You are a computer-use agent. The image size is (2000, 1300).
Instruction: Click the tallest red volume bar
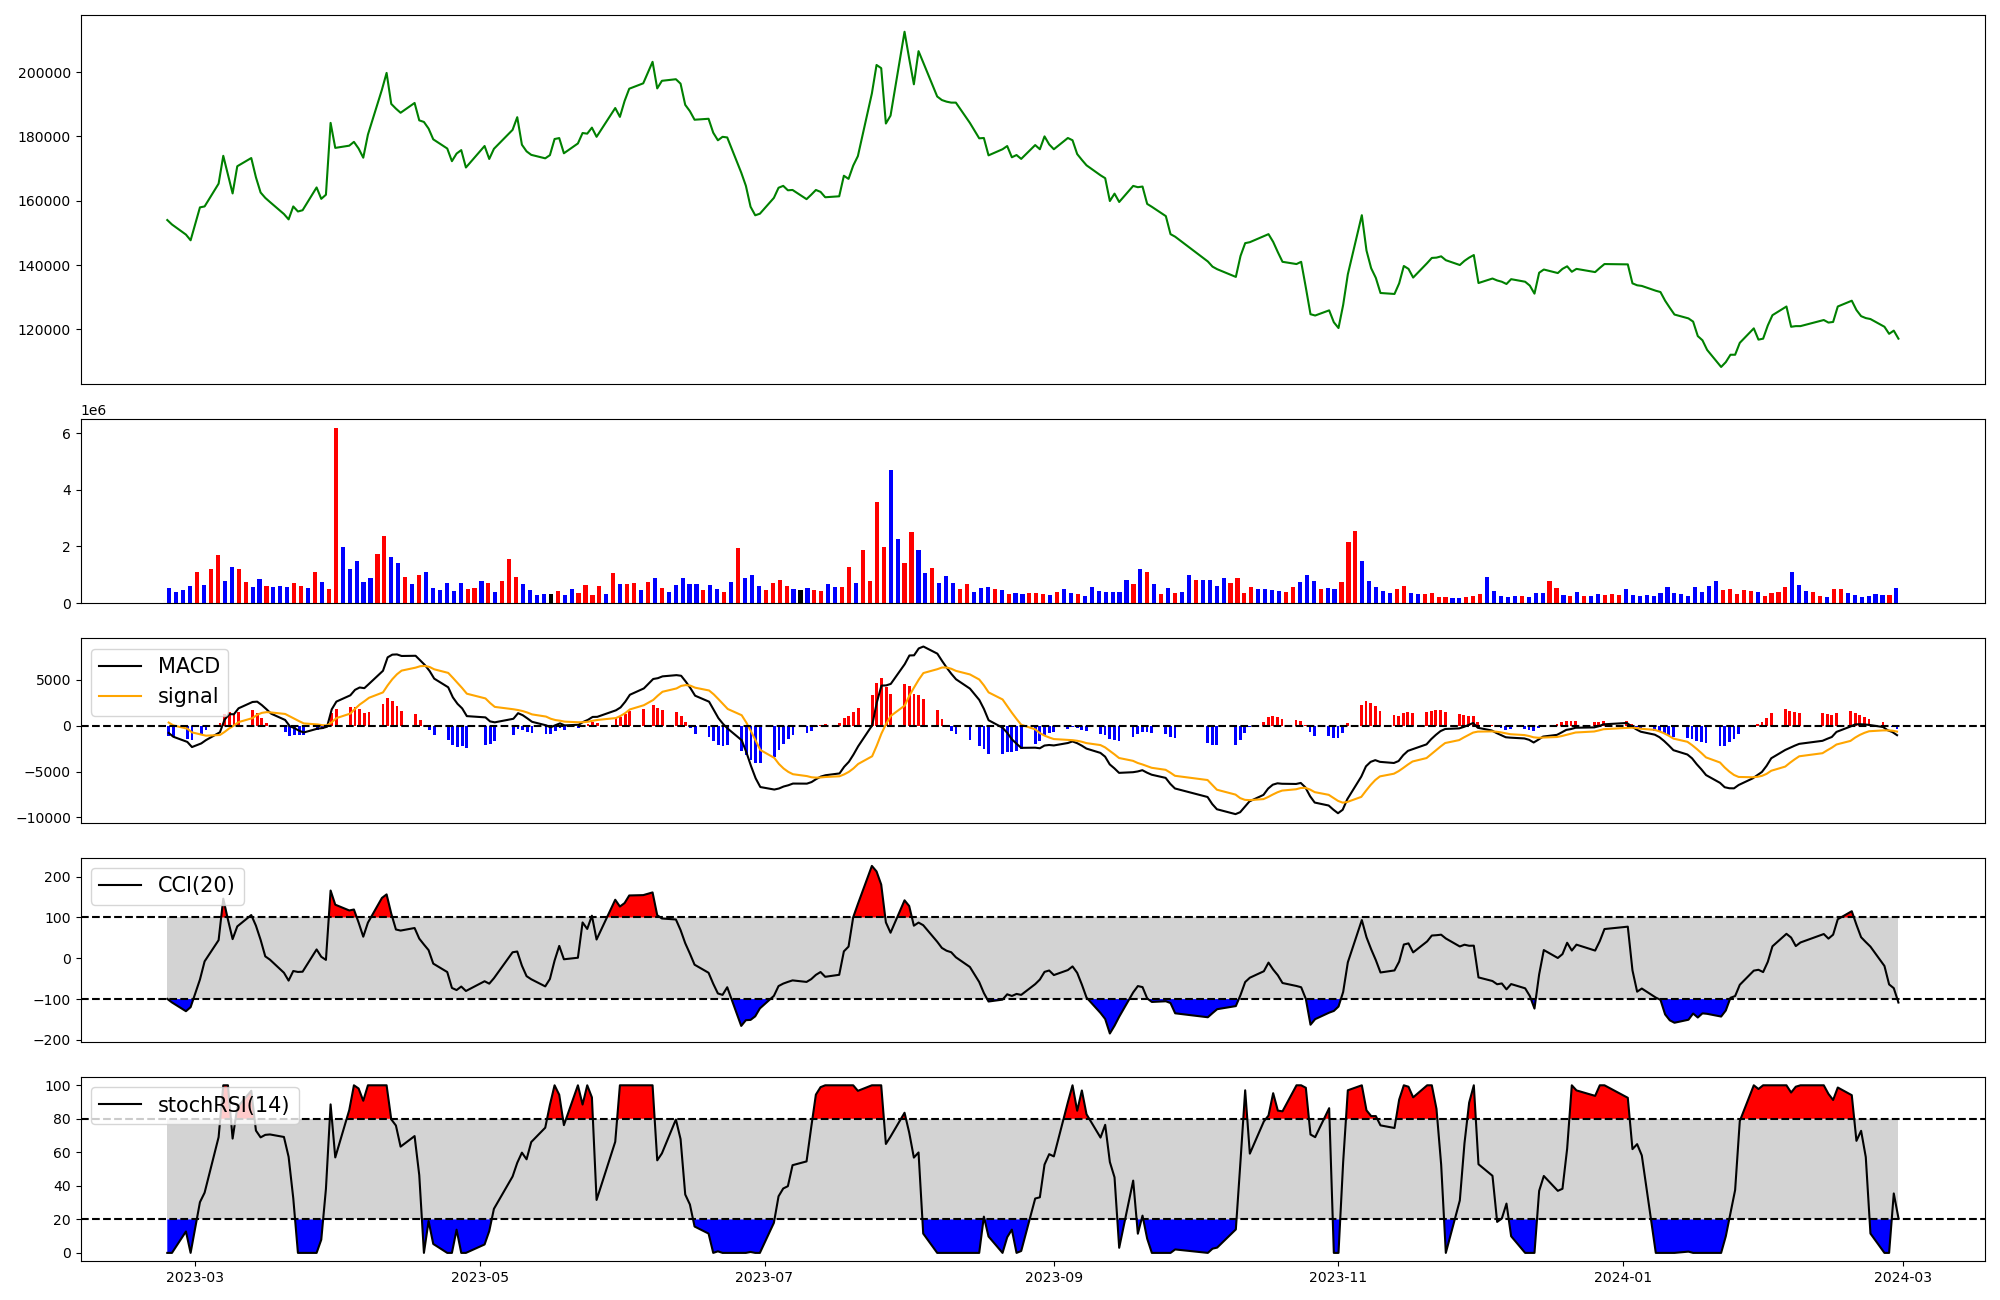(336, 515)
